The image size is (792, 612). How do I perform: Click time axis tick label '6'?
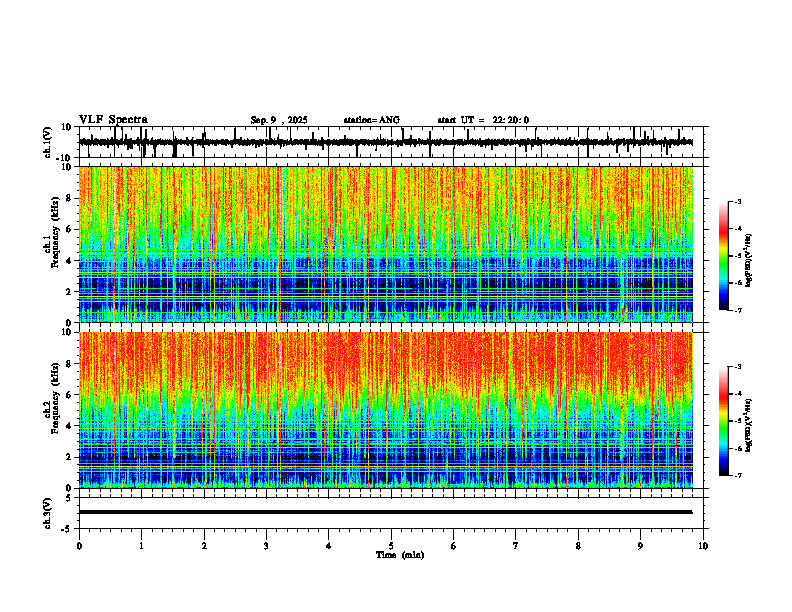pyautogui.click(x=454, y=546)
